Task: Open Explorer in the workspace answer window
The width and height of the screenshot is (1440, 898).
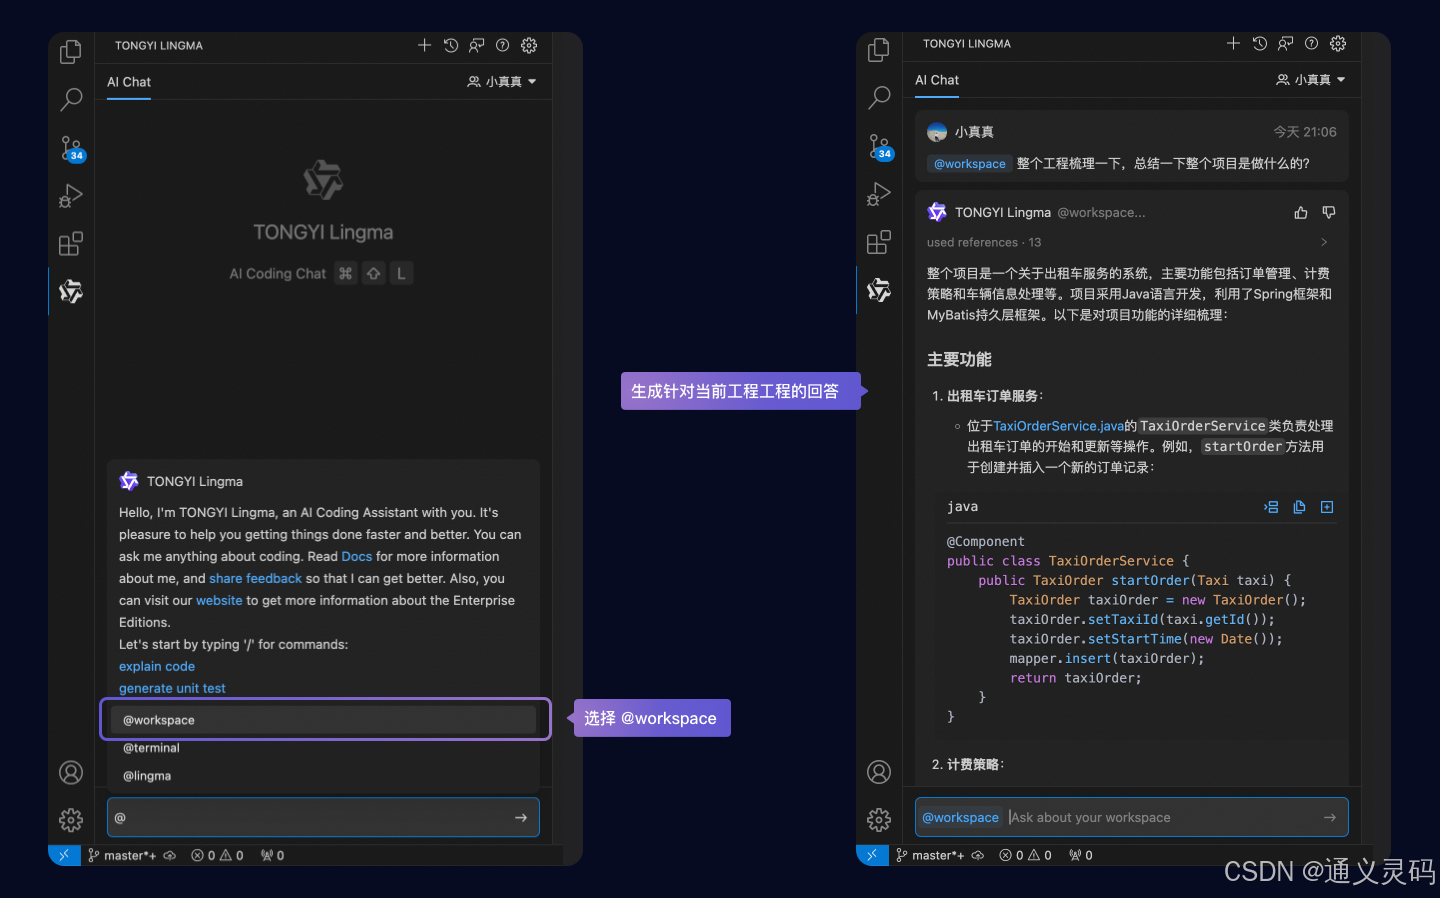Action: 879,49
